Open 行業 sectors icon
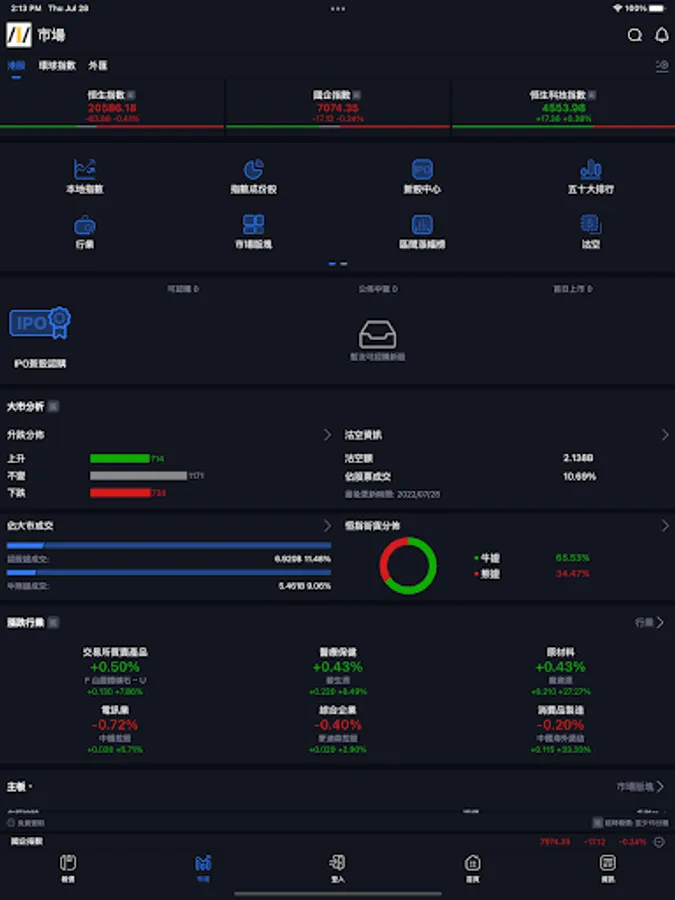Screen dimensions: 675x900 coord(85,225)
